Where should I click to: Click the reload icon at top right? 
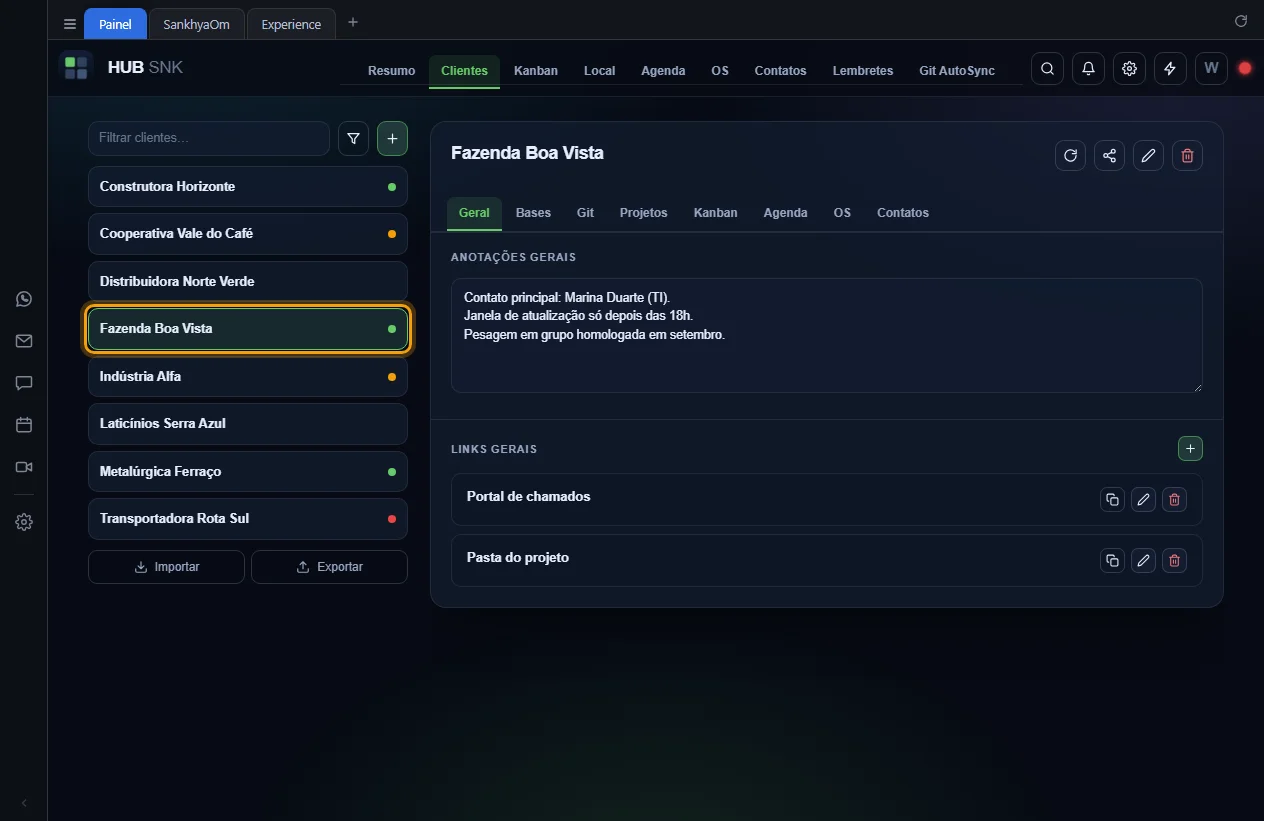click(1241, 21)
